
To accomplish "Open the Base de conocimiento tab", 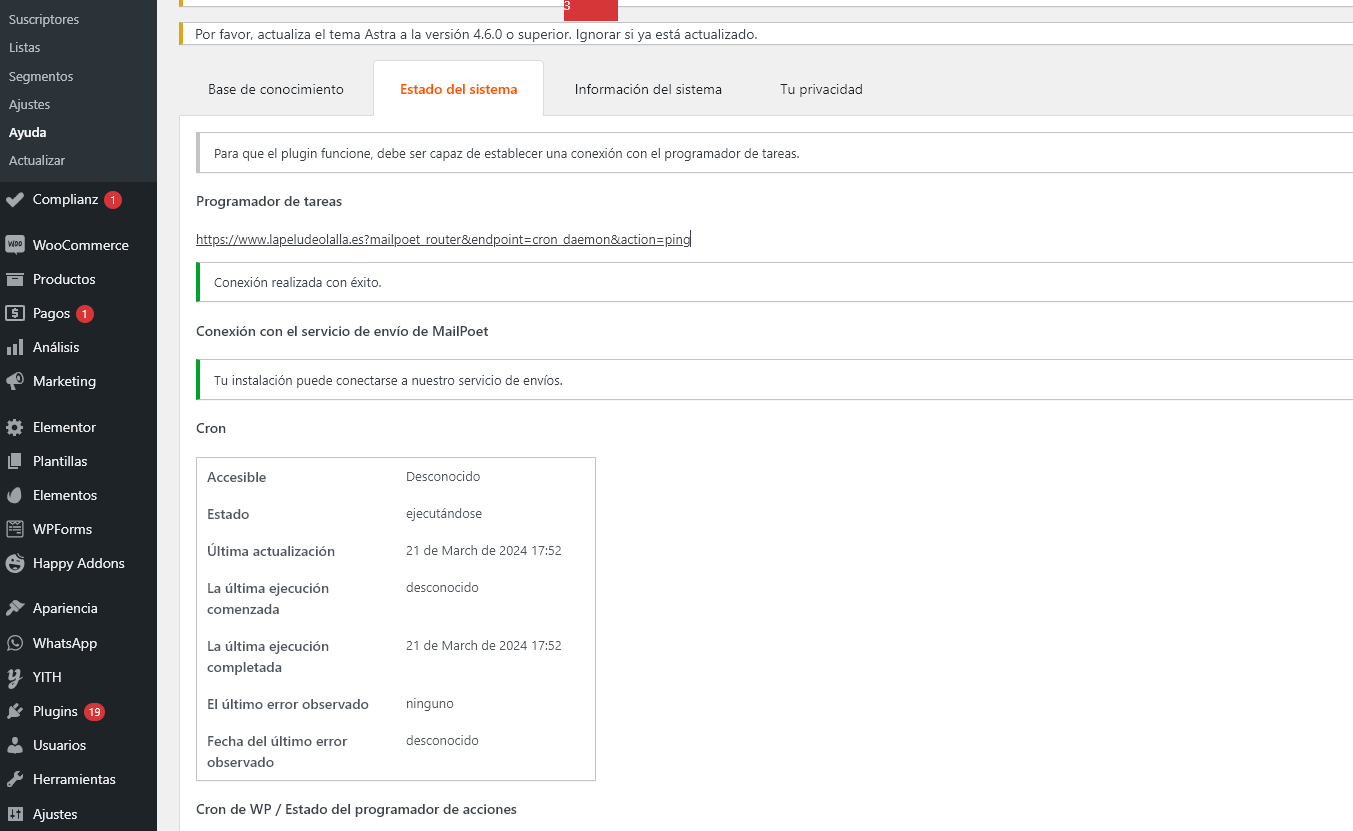I will [276, 89].
